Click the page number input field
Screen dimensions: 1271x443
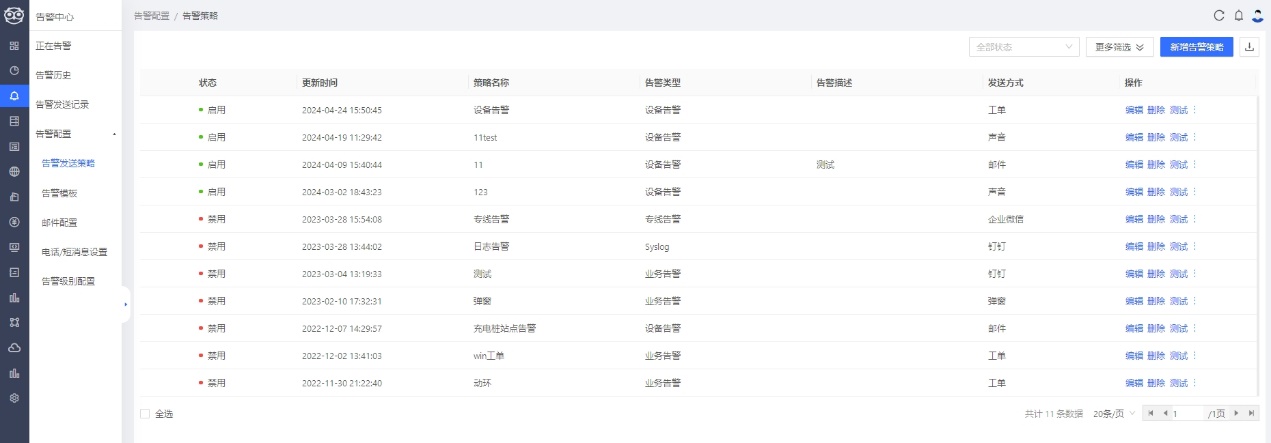1187,413
